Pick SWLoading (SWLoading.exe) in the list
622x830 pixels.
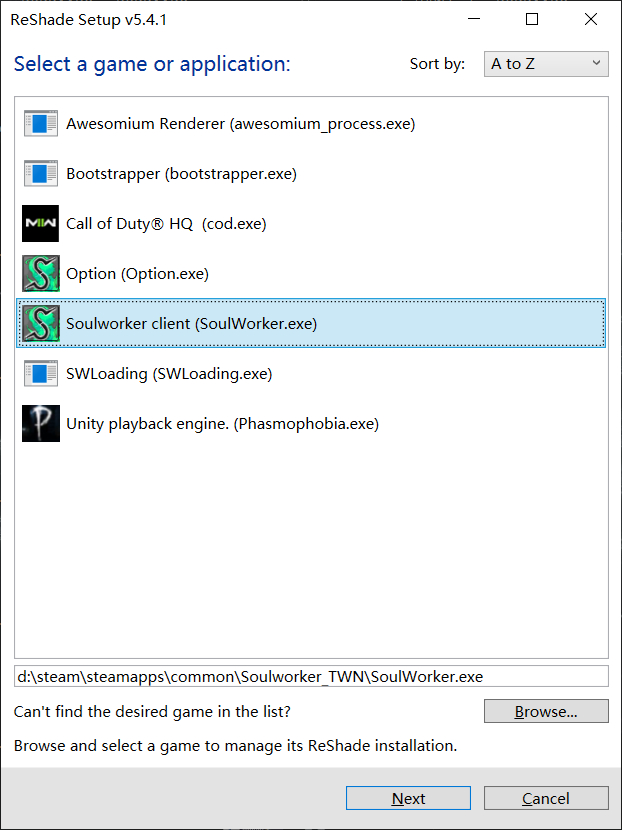(169, 374)
